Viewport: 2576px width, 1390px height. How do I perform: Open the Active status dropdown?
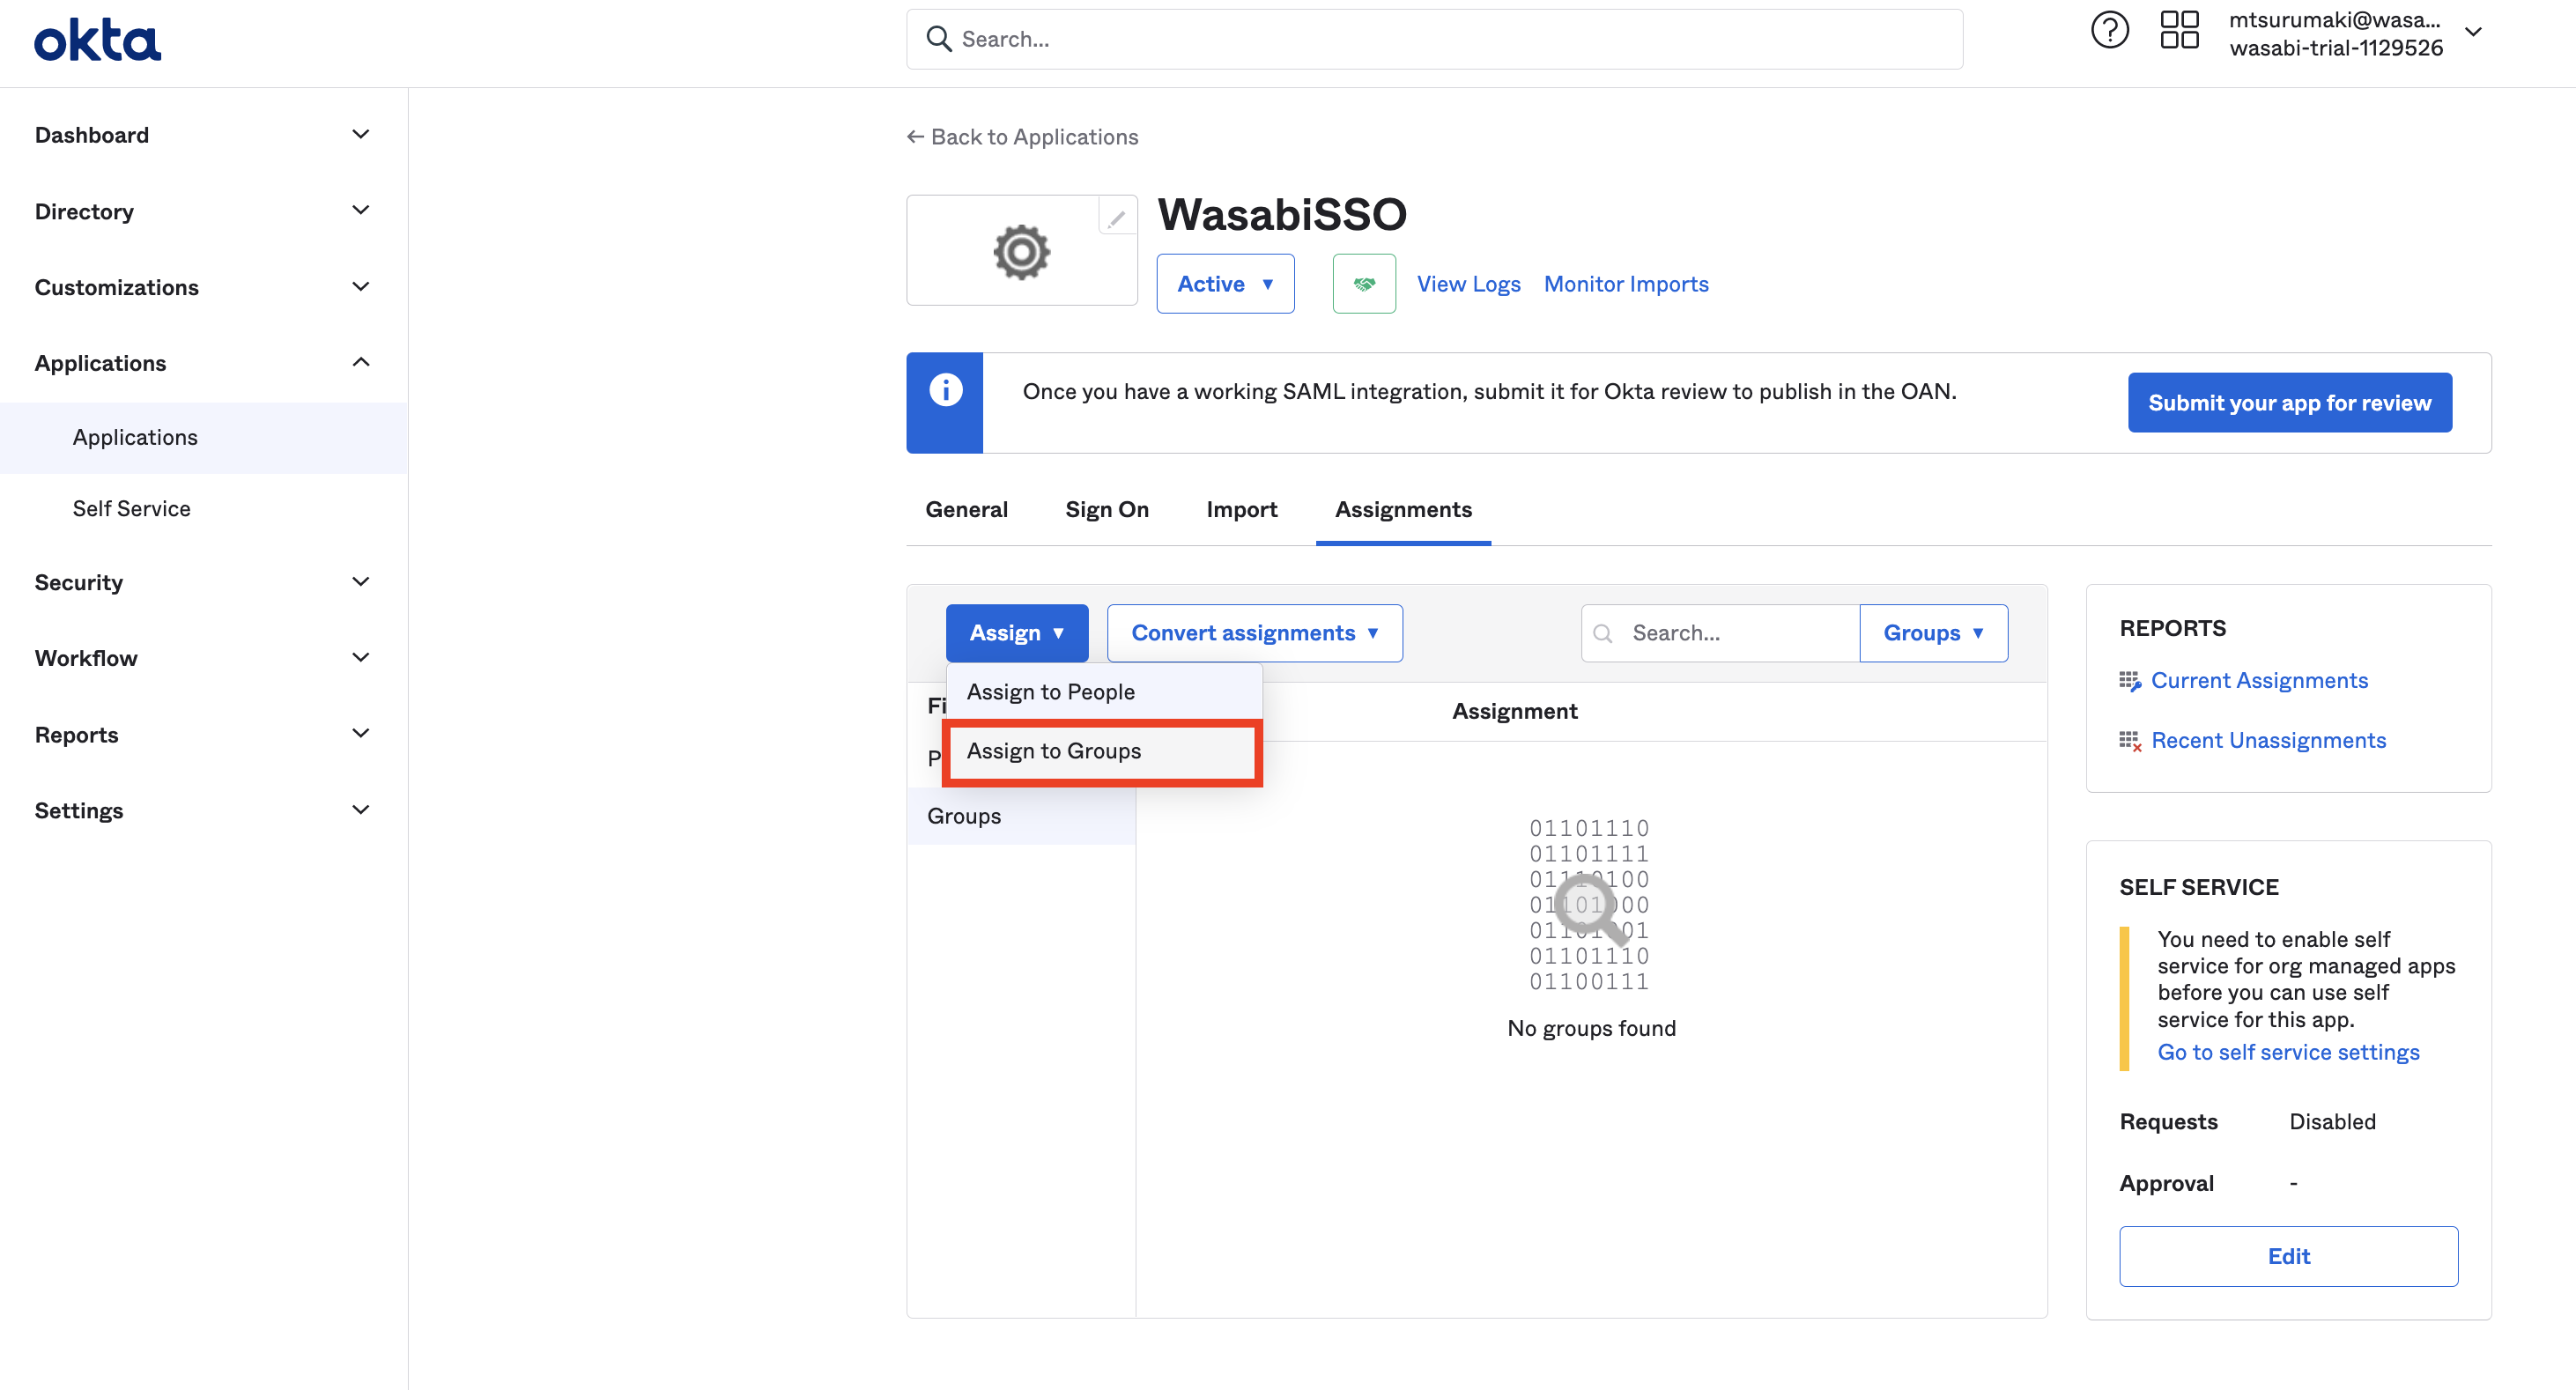tap(1225, 284)
